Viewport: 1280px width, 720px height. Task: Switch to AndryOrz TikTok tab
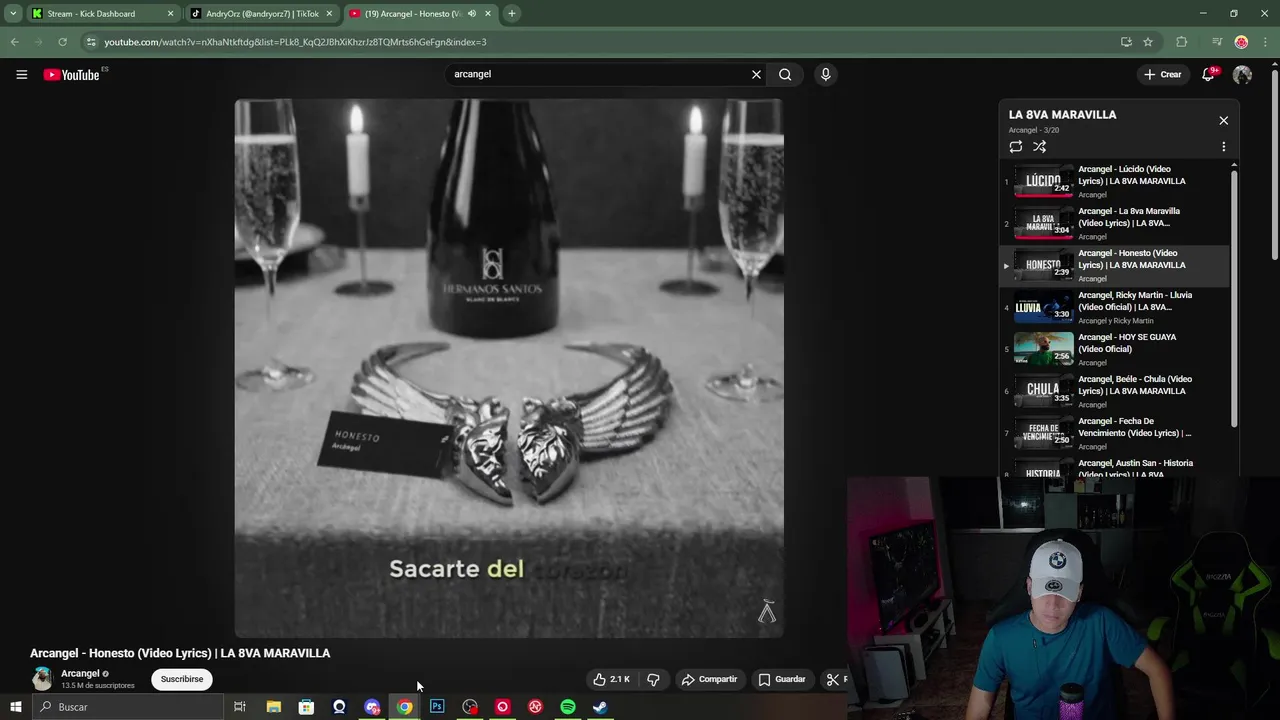(262, 14)
